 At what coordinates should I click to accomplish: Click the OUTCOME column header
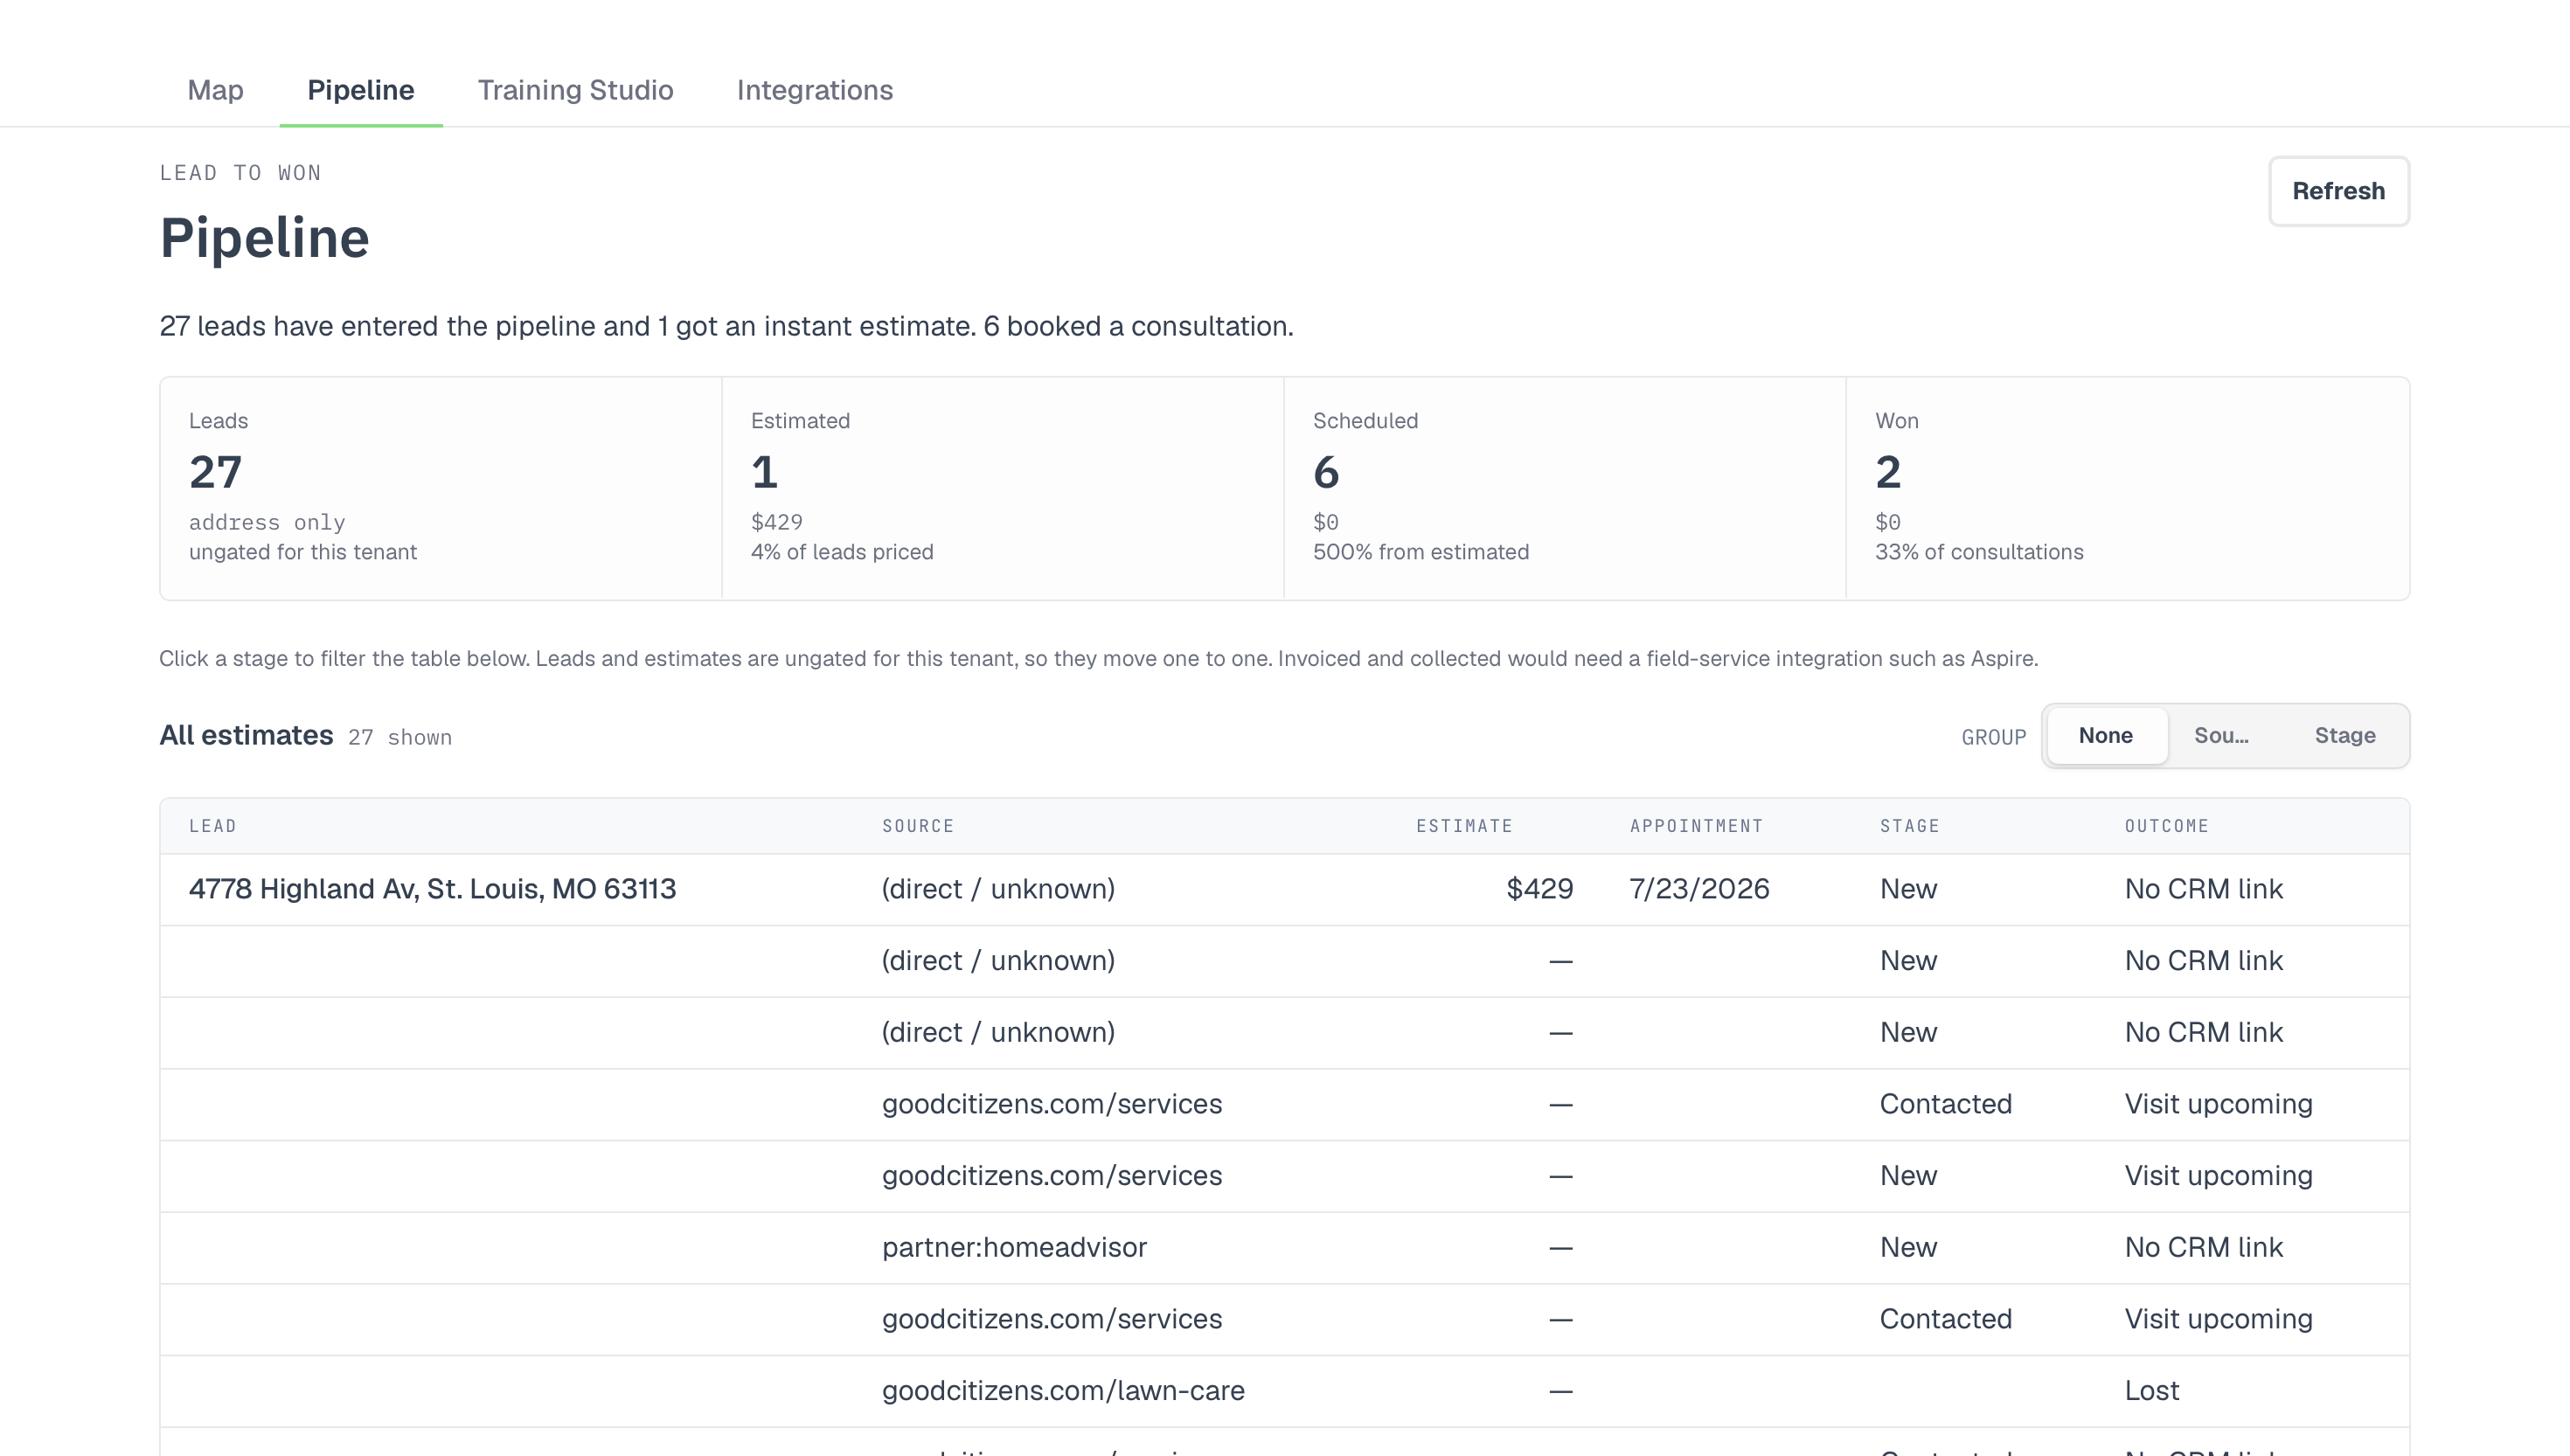pos(2166,826)
